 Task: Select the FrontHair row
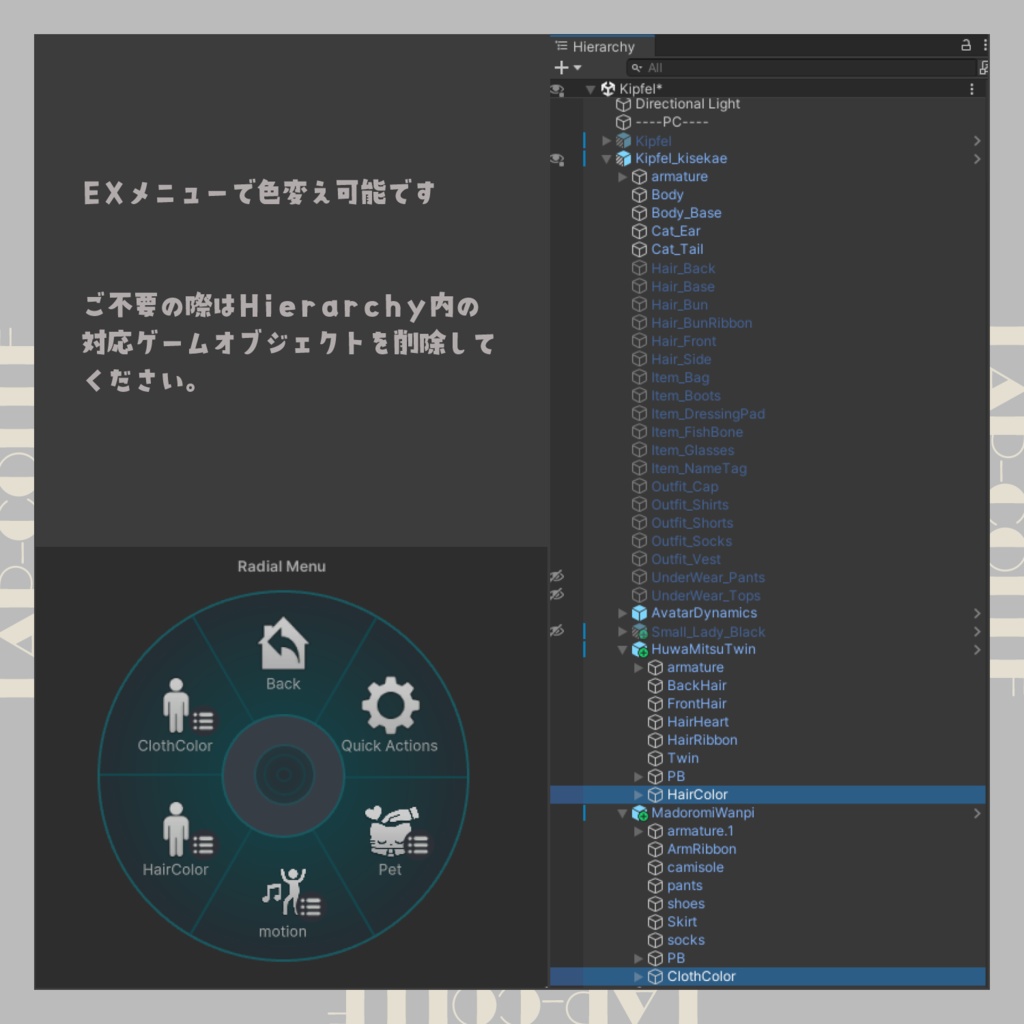pyautogui.click(x=768, y=703)
